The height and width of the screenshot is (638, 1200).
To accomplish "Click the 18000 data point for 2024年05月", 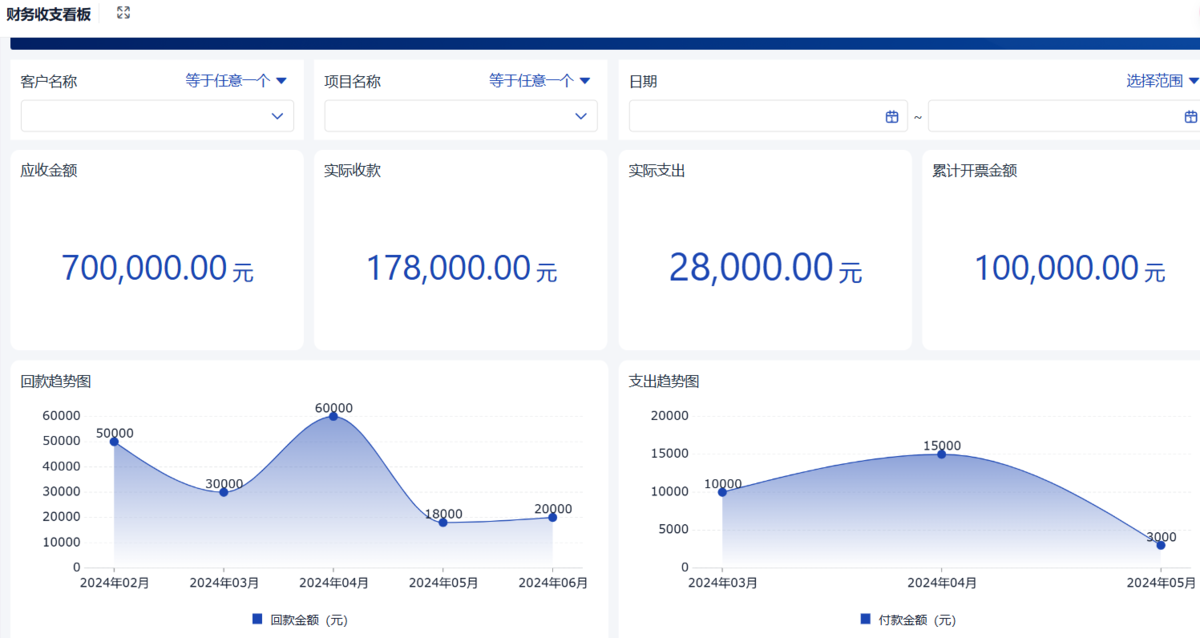I will point(443,522).
